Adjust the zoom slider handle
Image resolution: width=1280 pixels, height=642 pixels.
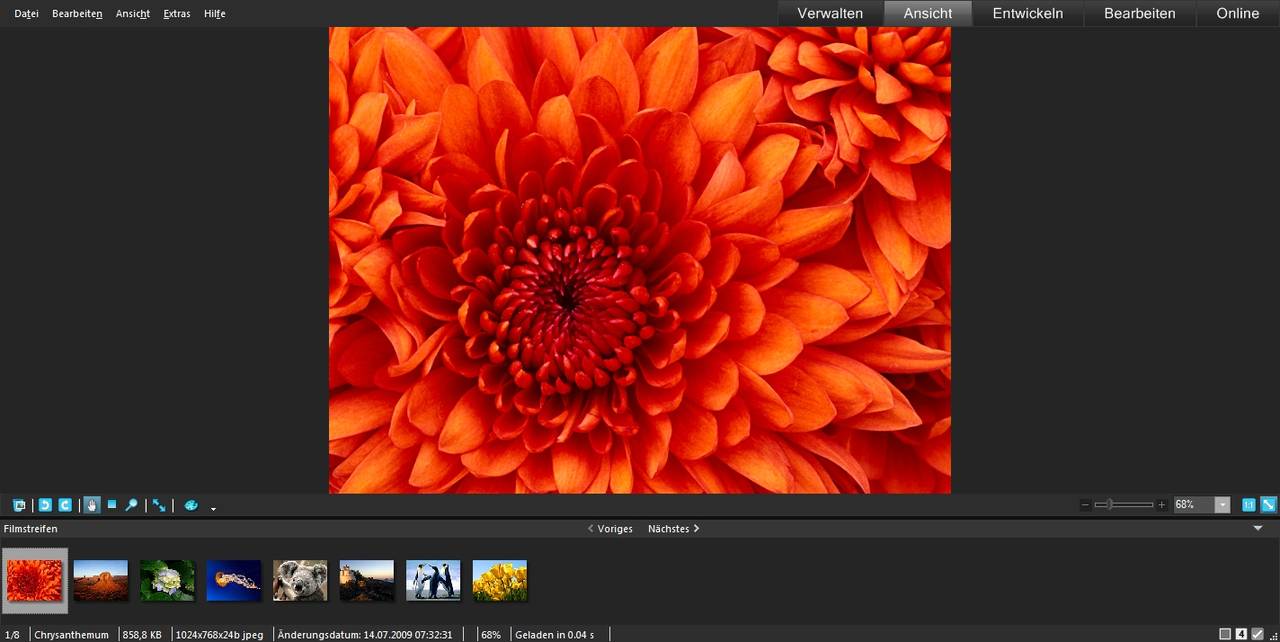coord(1110,505)
